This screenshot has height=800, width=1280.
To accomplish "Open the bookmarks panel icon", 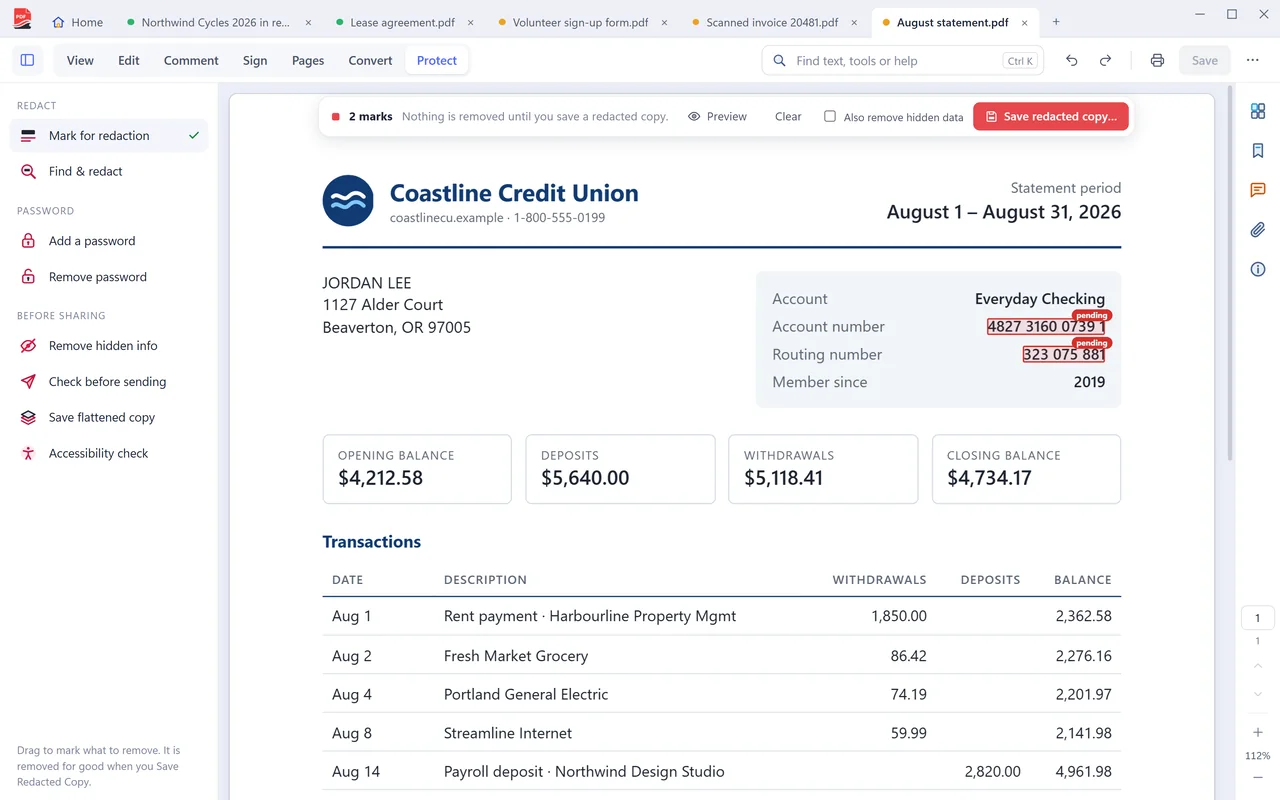I will click(1258, 151).
